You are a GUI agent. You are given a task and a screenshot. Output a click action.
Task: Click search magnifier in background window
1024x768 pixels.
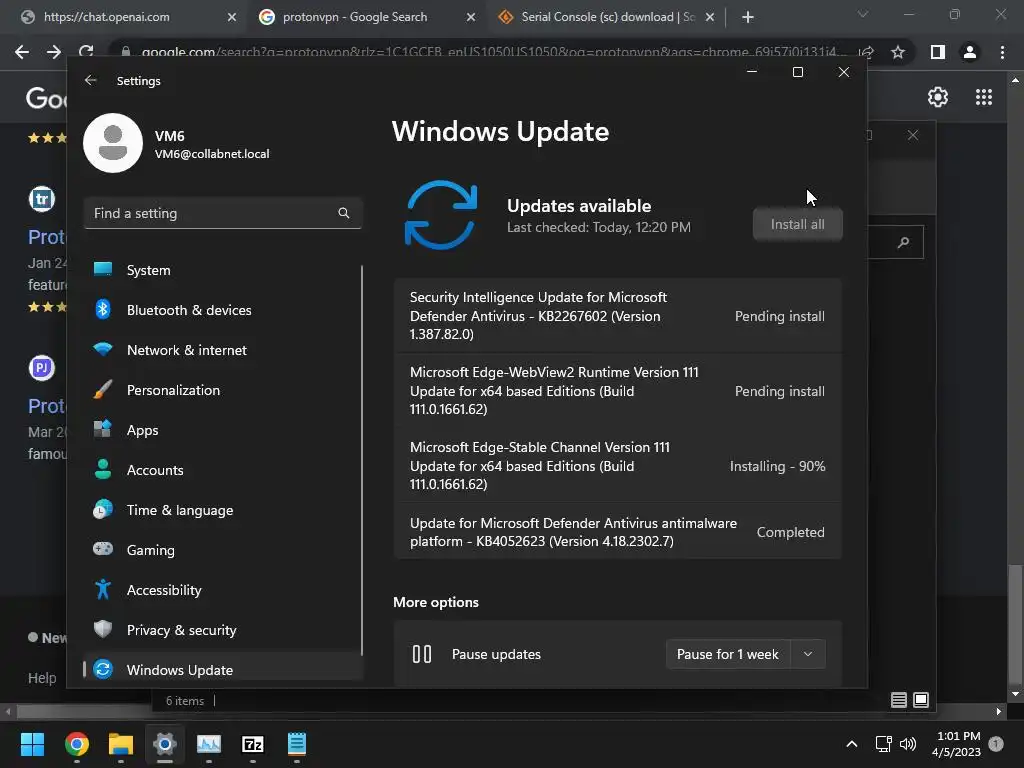904,242
